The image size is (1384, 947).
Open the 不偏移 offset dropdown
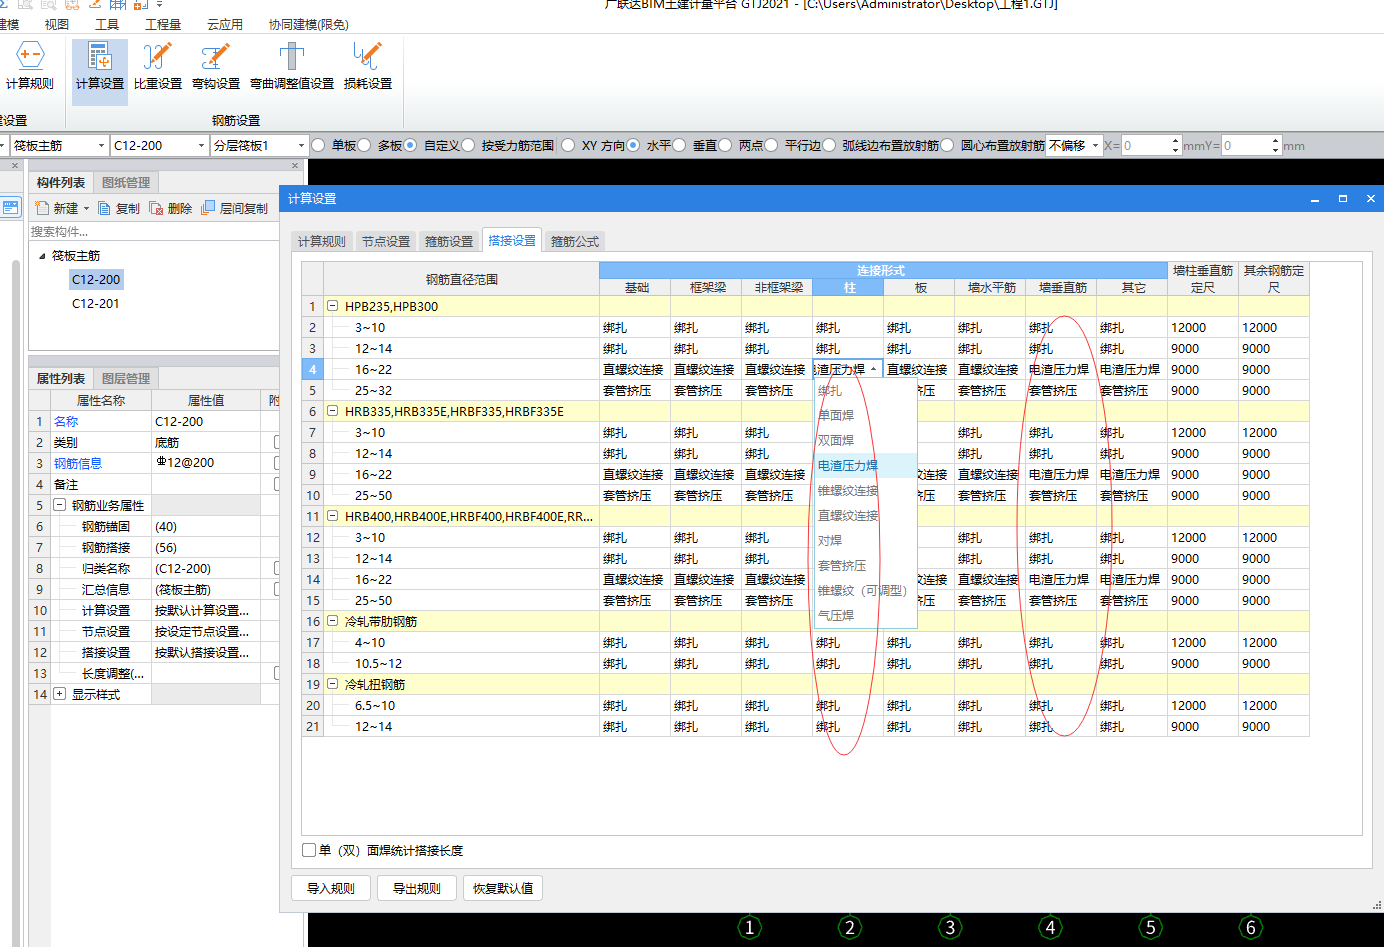(x=1095, y=146)
